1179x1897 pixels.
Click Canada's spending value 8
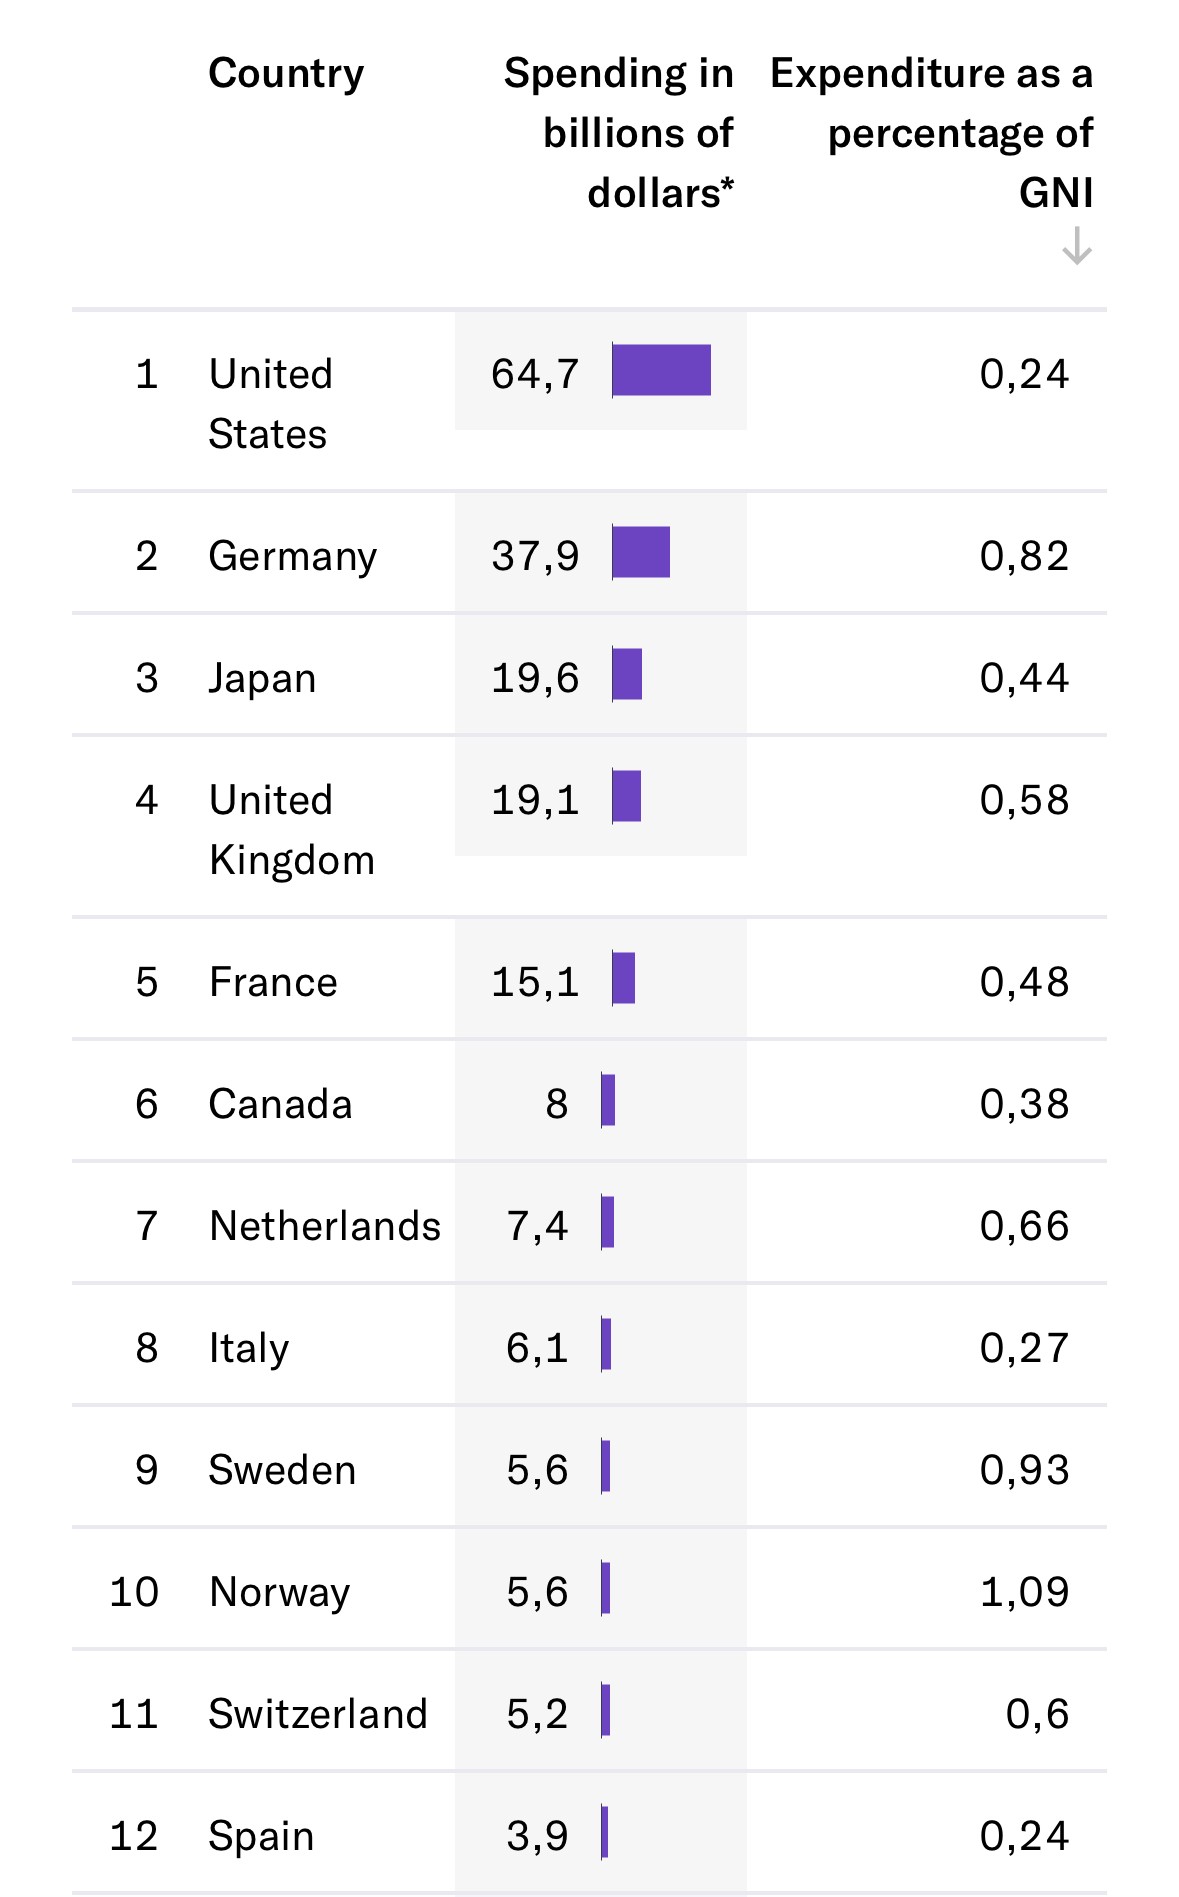pyautogui.click(x=557, y=1104)
